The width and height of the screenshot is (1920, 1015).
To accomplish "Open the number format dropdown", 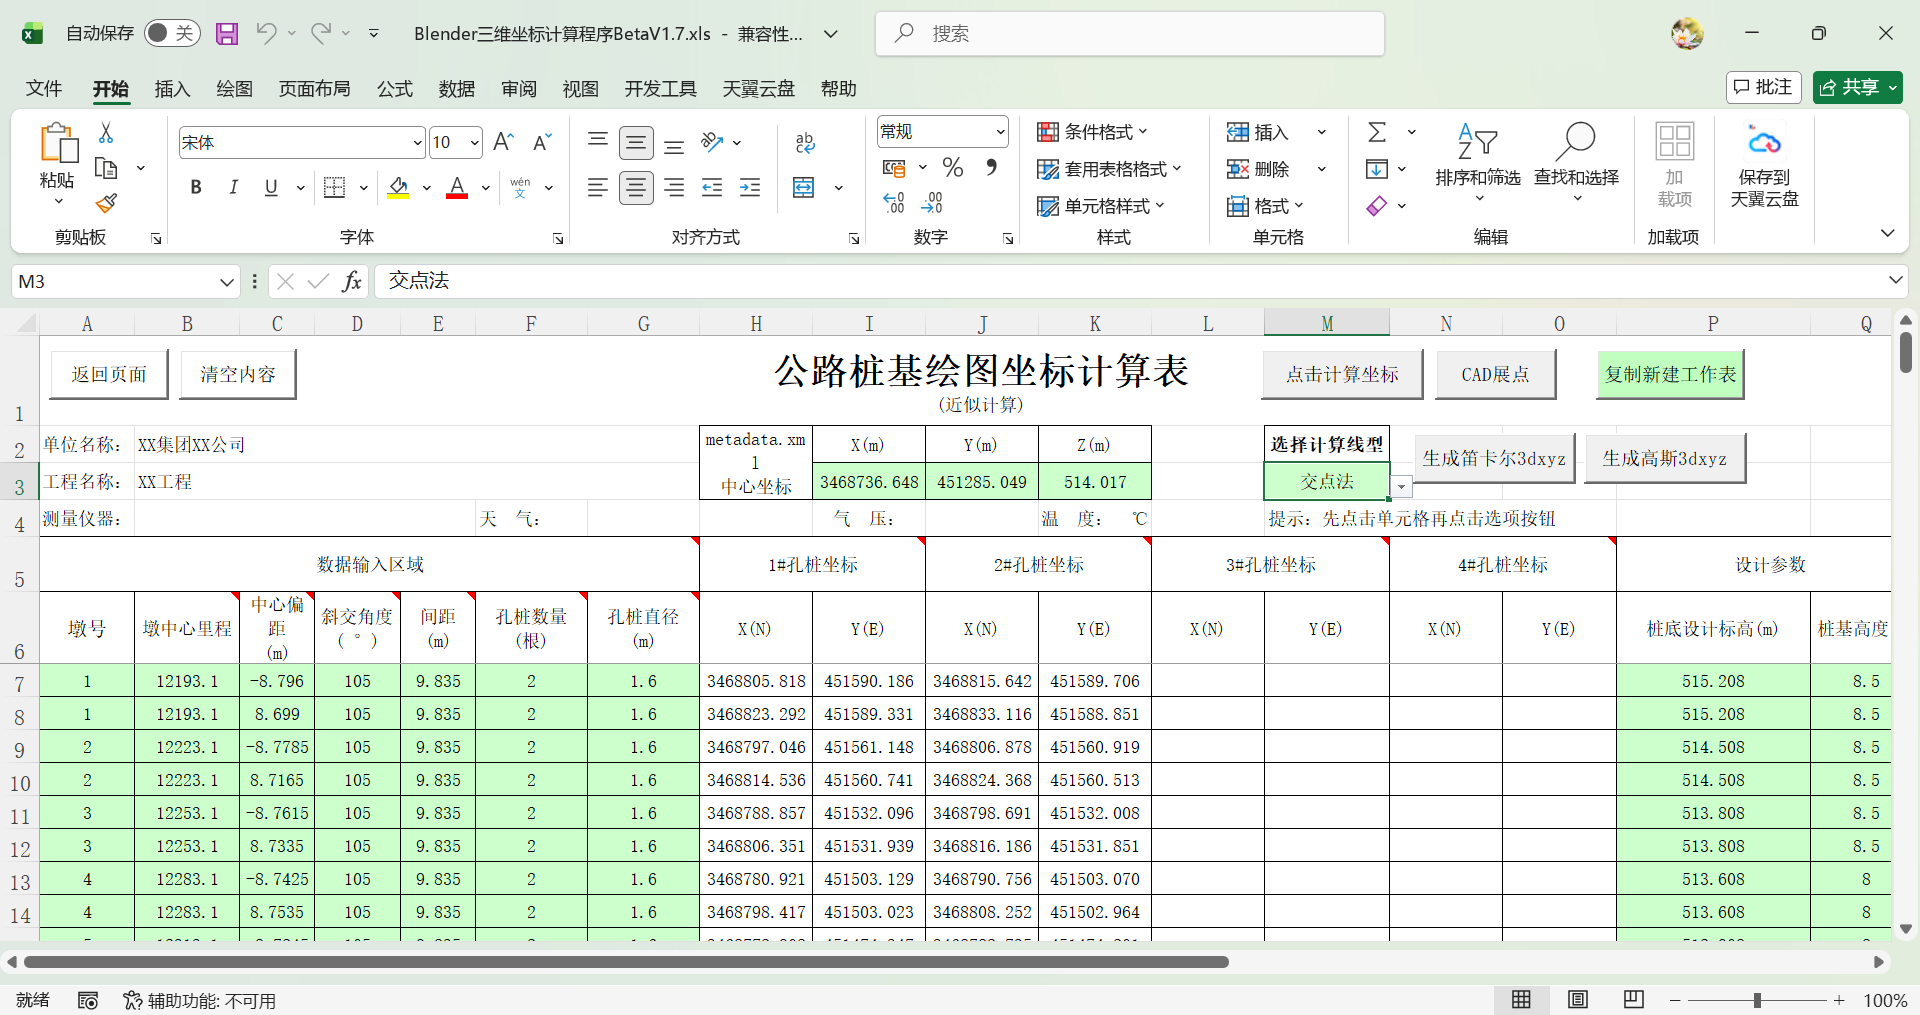I will tap(999, 132).
